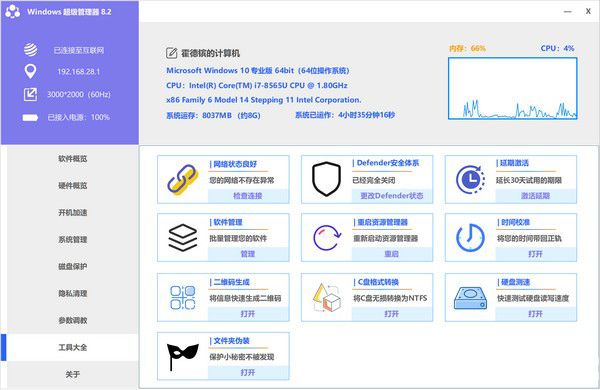600x390 pixels.
Task: Click the CPU and memory usage graph
Action: click(512, 88)
